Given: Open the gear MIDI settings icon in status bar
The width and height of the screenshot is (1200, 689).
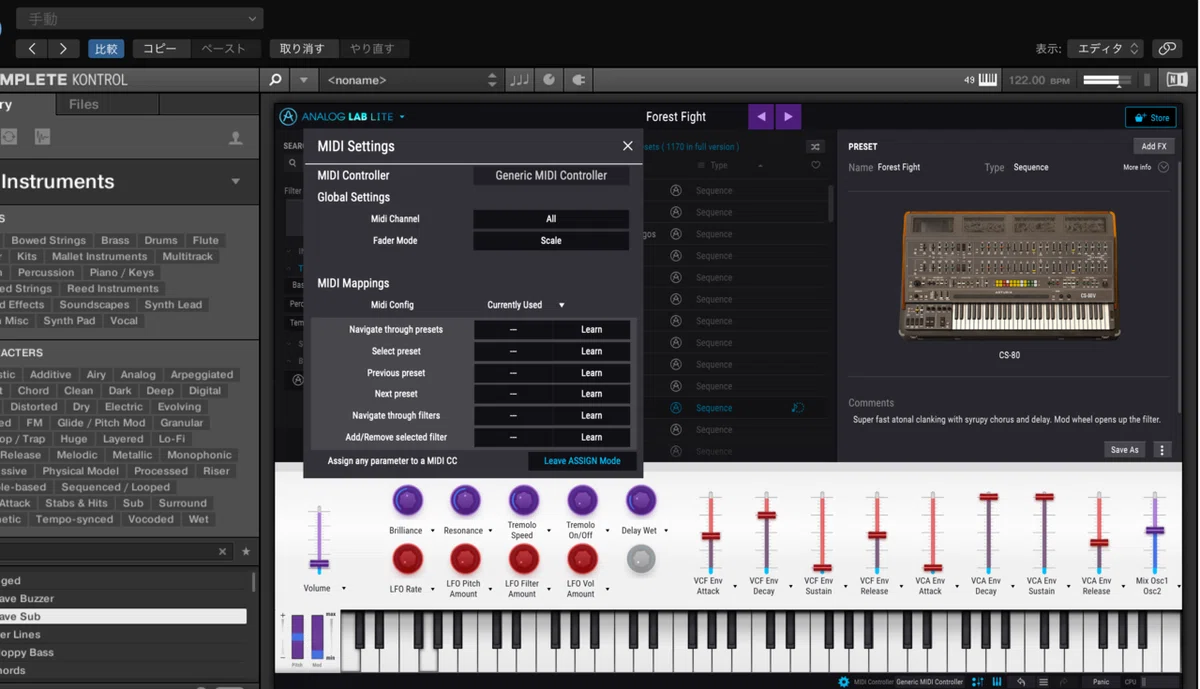Looking at the screenshot, I should (844, 682).
